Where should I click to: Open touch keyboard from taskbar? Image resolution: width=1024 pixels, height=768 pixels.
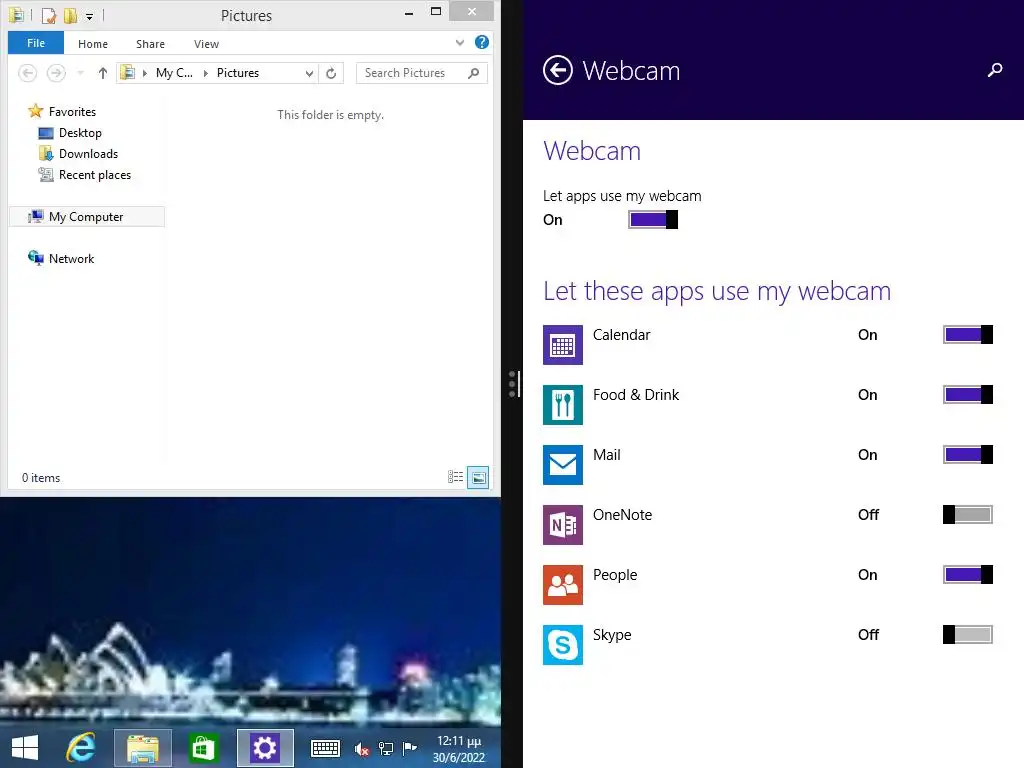point(325,748)
